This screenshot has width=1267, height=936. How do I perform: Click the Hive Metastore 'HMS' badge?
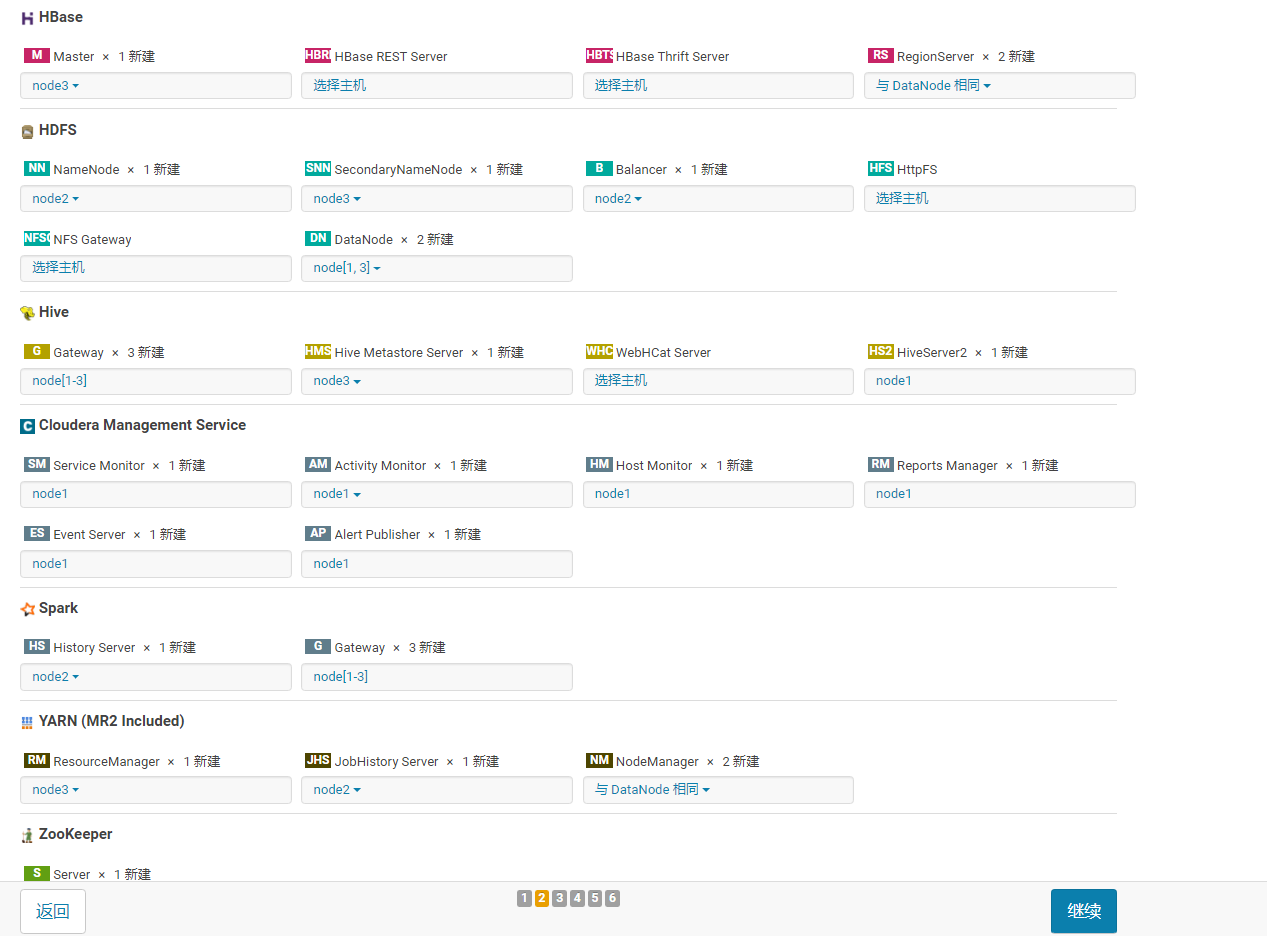[x=318, y=351]
